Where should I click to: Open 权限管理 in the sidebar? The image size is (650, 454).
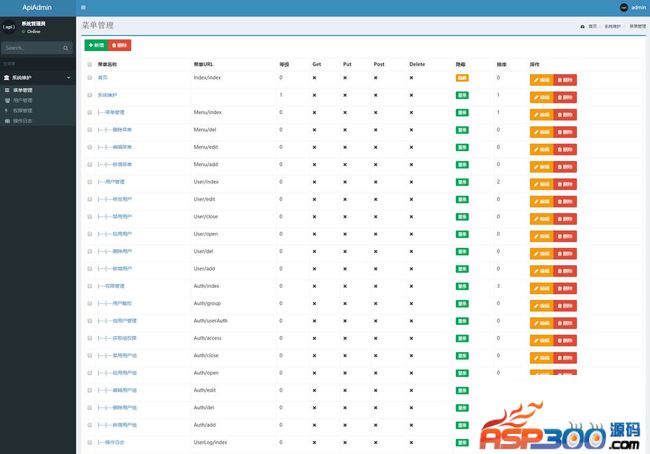point(23,110)
